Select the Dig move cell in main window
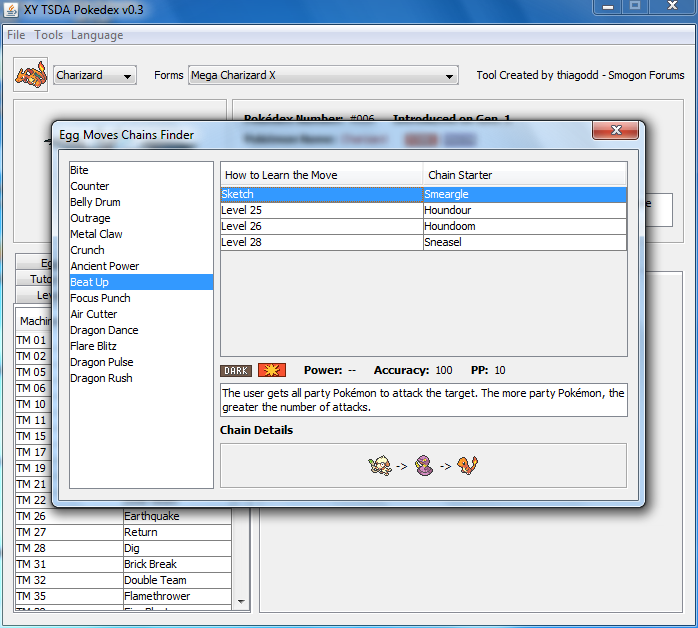Image resolution: width=698 pixels, height=628 pixels. 177,548
